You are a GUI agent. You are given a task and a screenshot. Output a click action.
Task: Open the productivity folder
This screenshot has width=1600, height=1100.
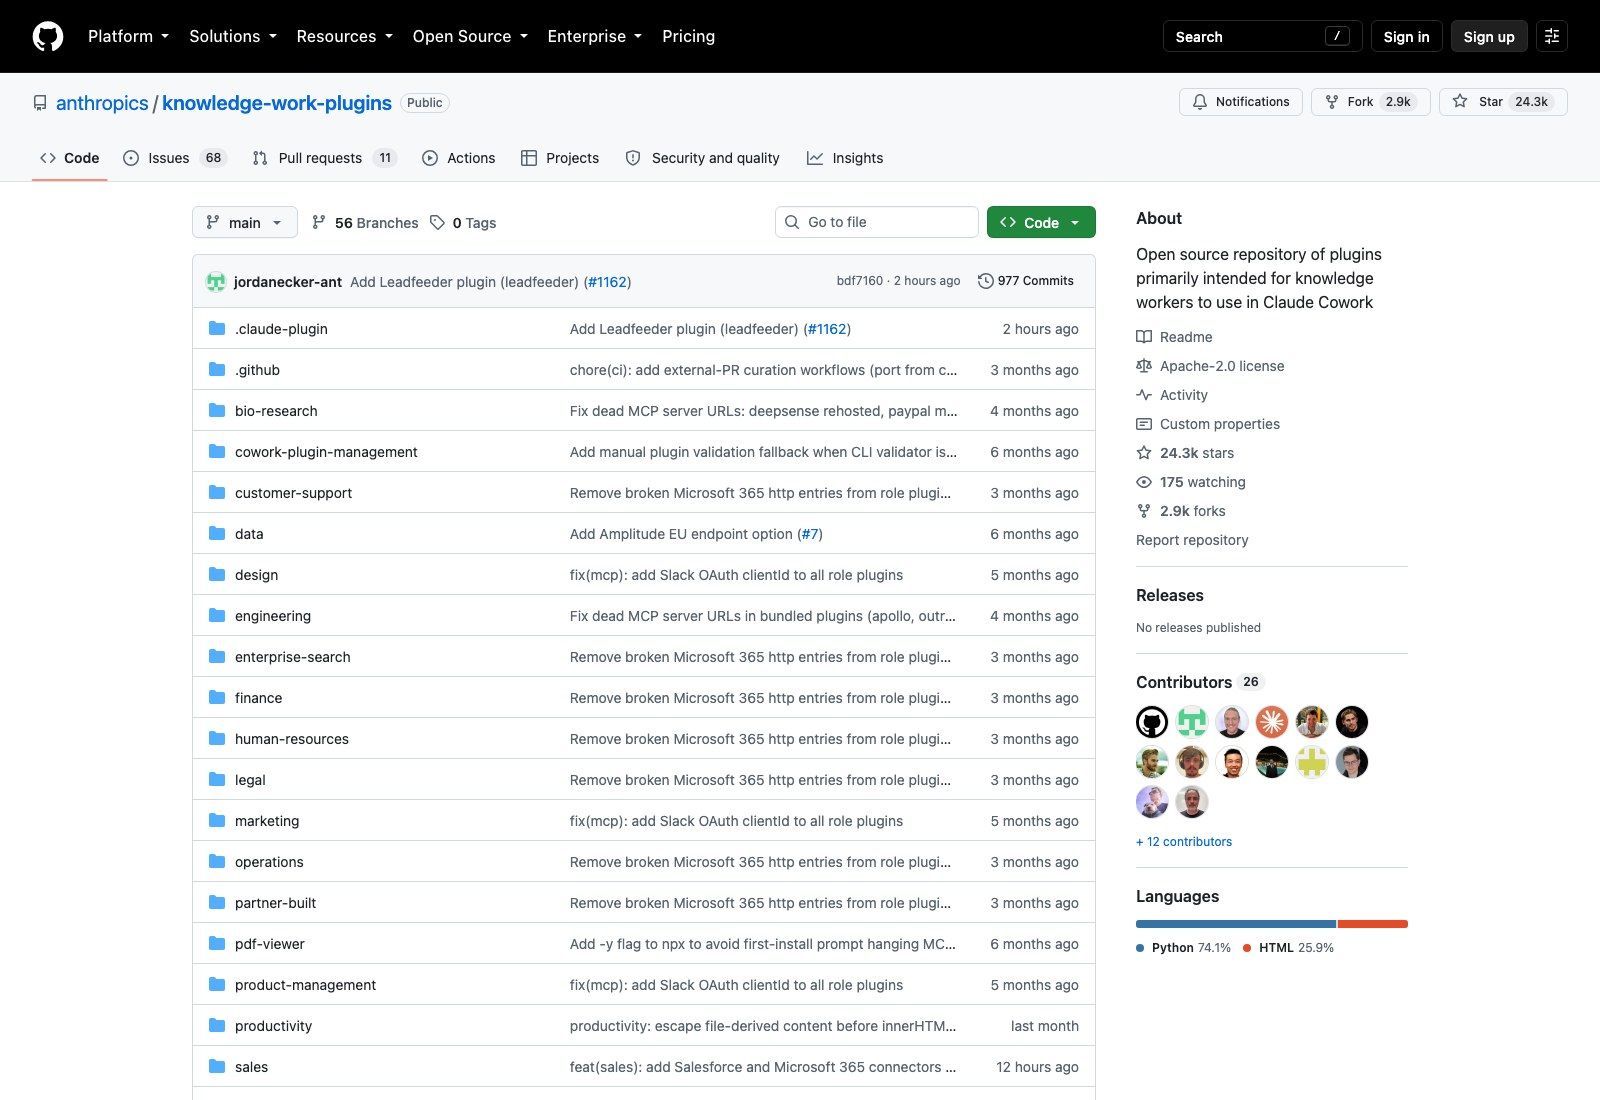[273, 1026]
